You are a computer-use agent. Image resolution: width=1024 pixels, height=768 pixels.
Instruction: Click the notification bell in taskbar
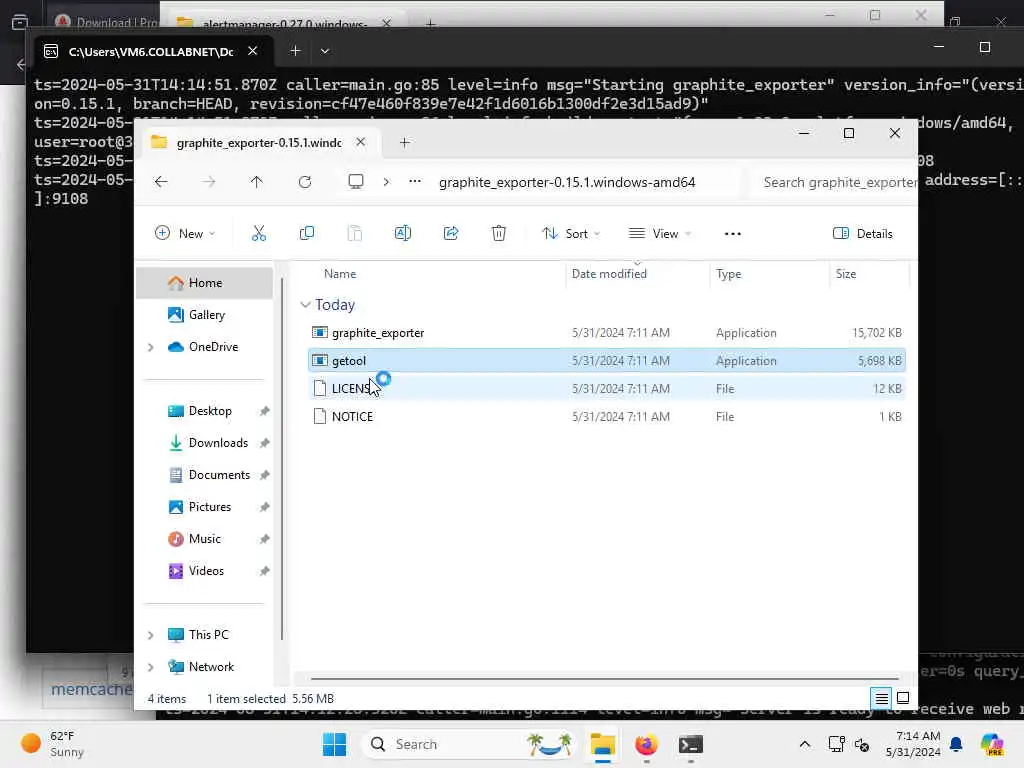tap(956, 744)
